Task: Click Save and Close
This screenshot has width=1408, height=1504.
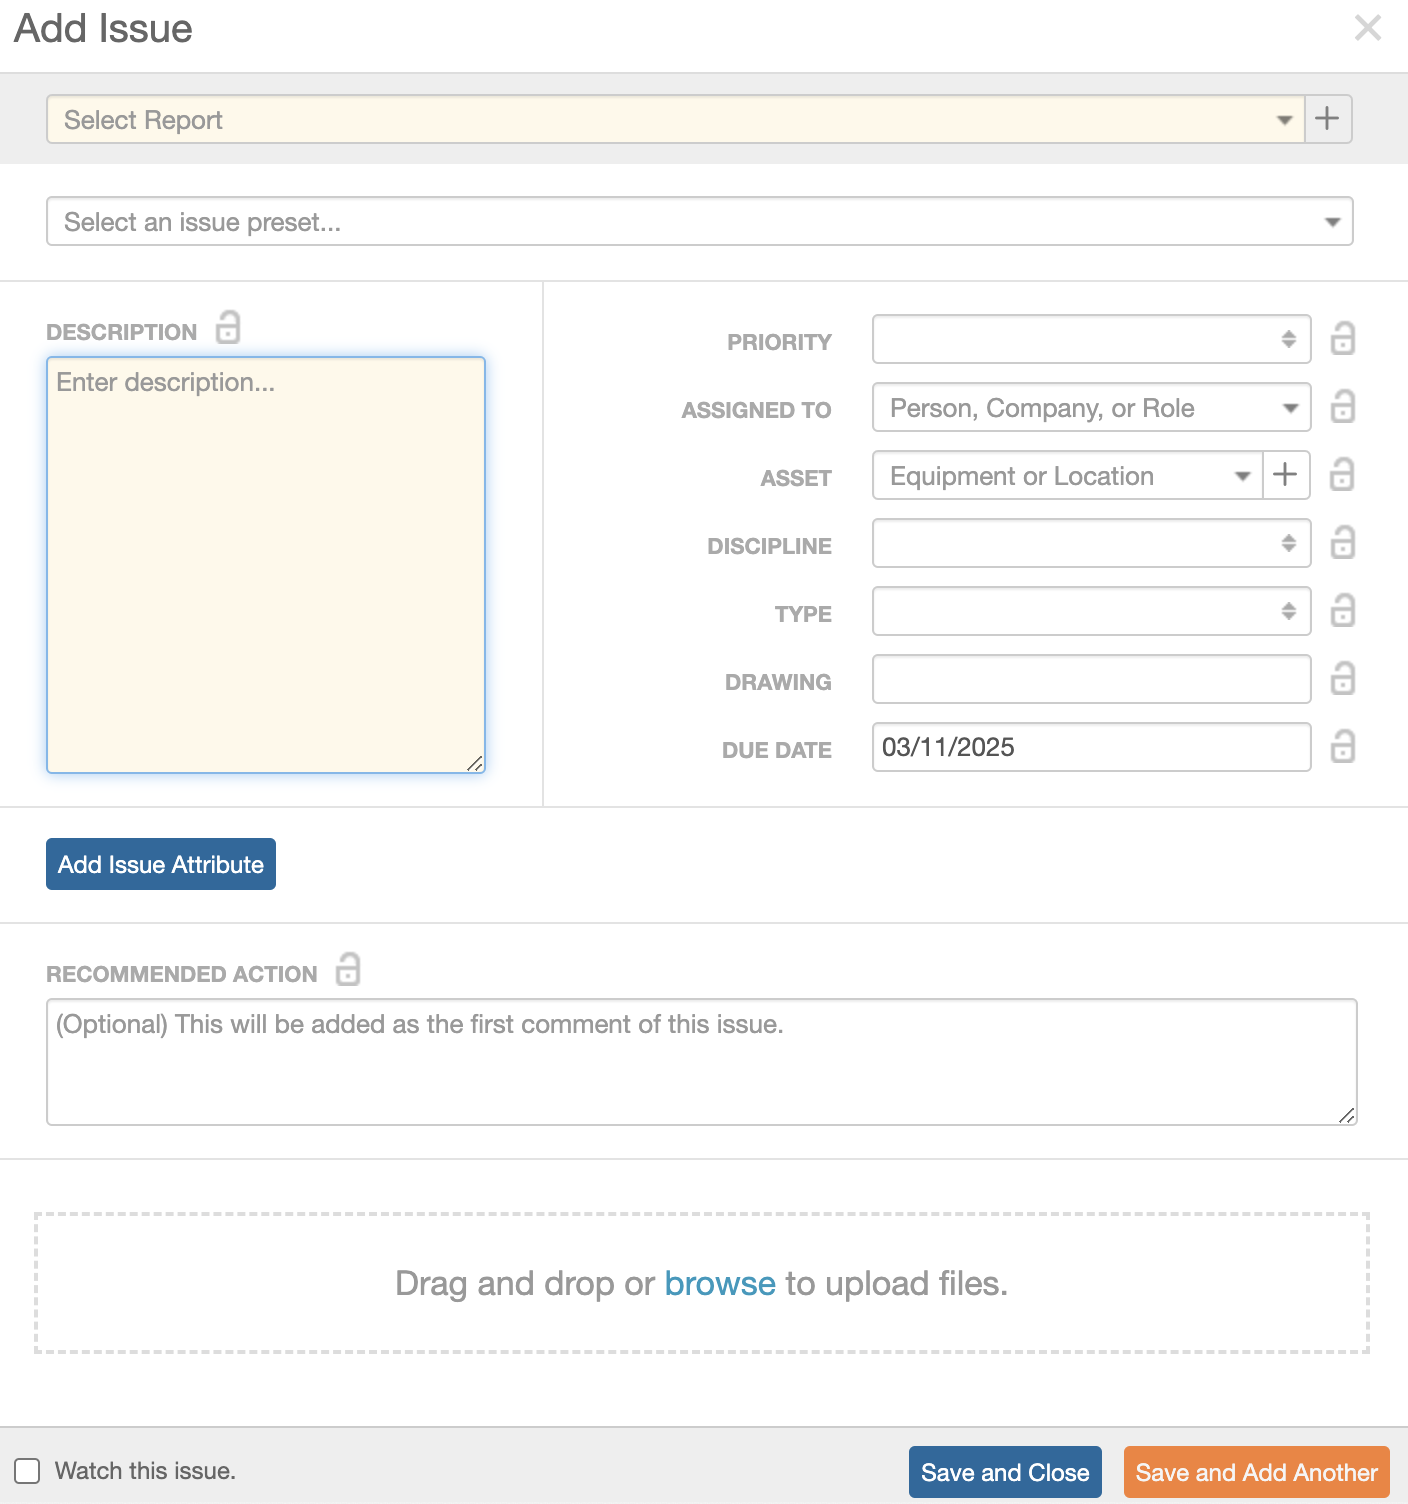Action: 1005,1472
